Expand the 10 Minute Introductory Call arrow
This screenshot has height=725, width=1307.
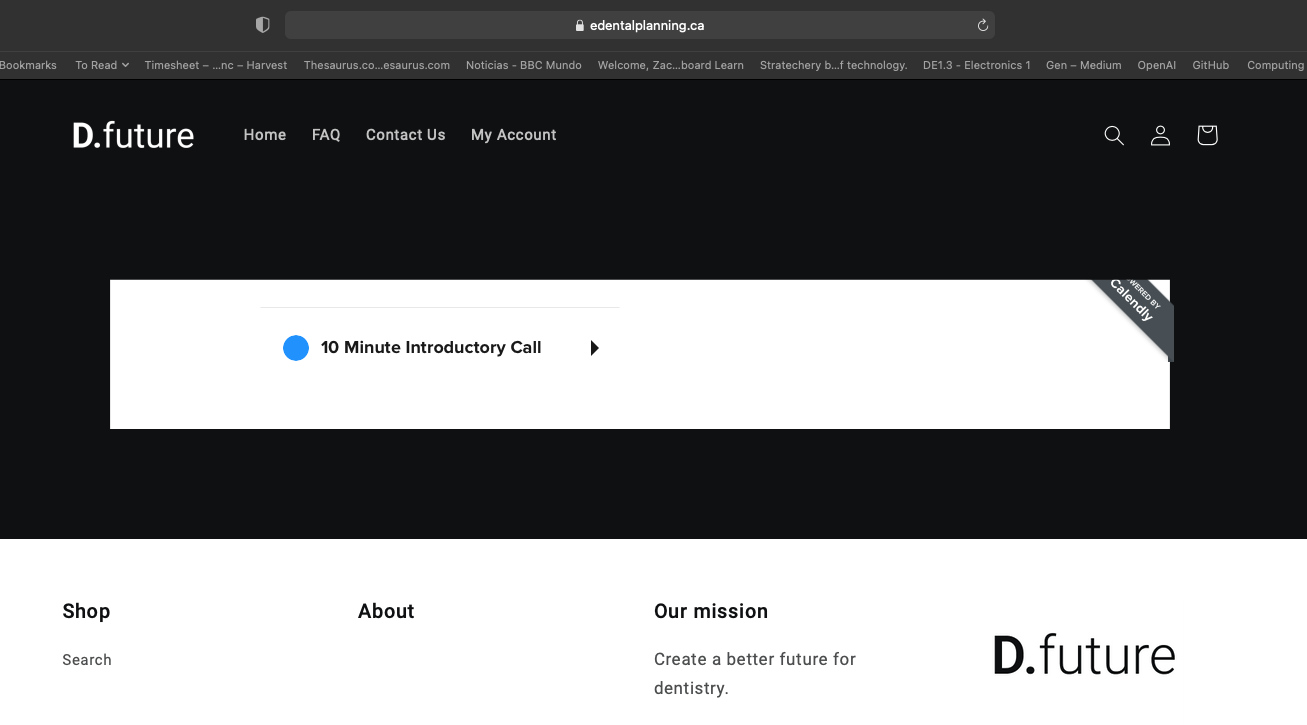point(594,348)
